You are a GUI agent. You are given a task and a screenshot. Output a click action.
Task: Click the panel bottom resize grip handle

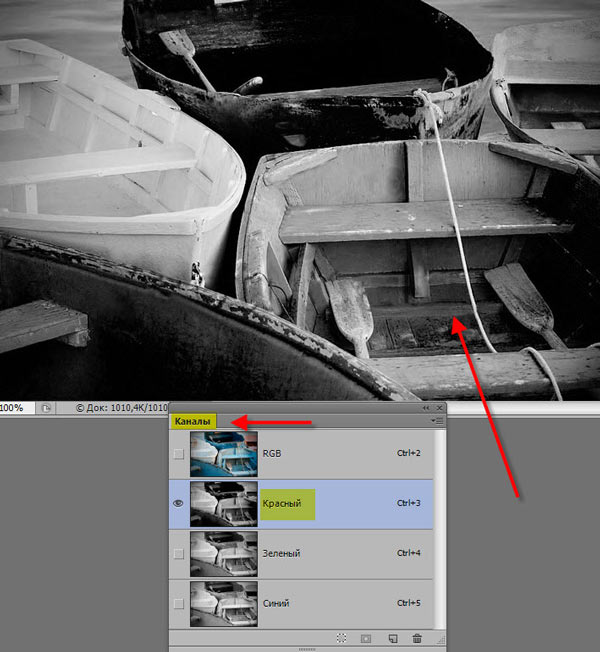point(307,649)
